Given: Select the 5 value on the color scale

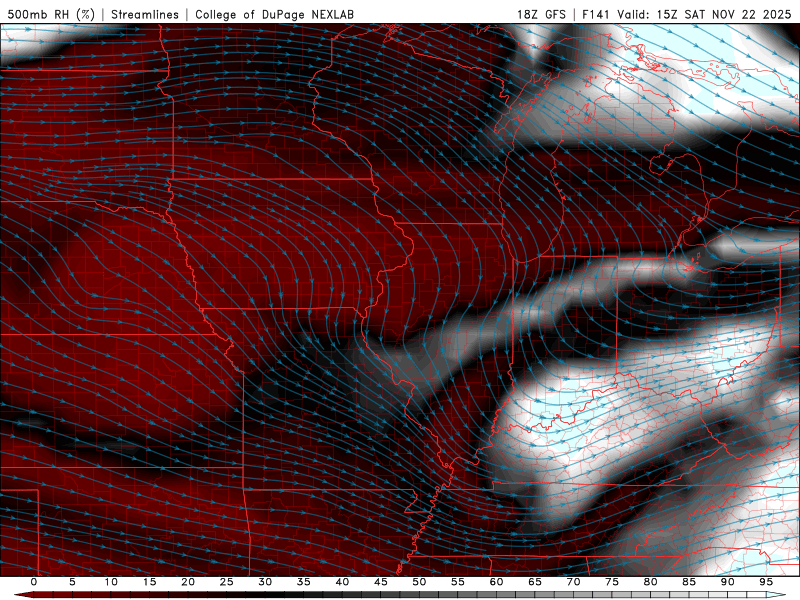Looking at the screenshot, I should (72, 582).
